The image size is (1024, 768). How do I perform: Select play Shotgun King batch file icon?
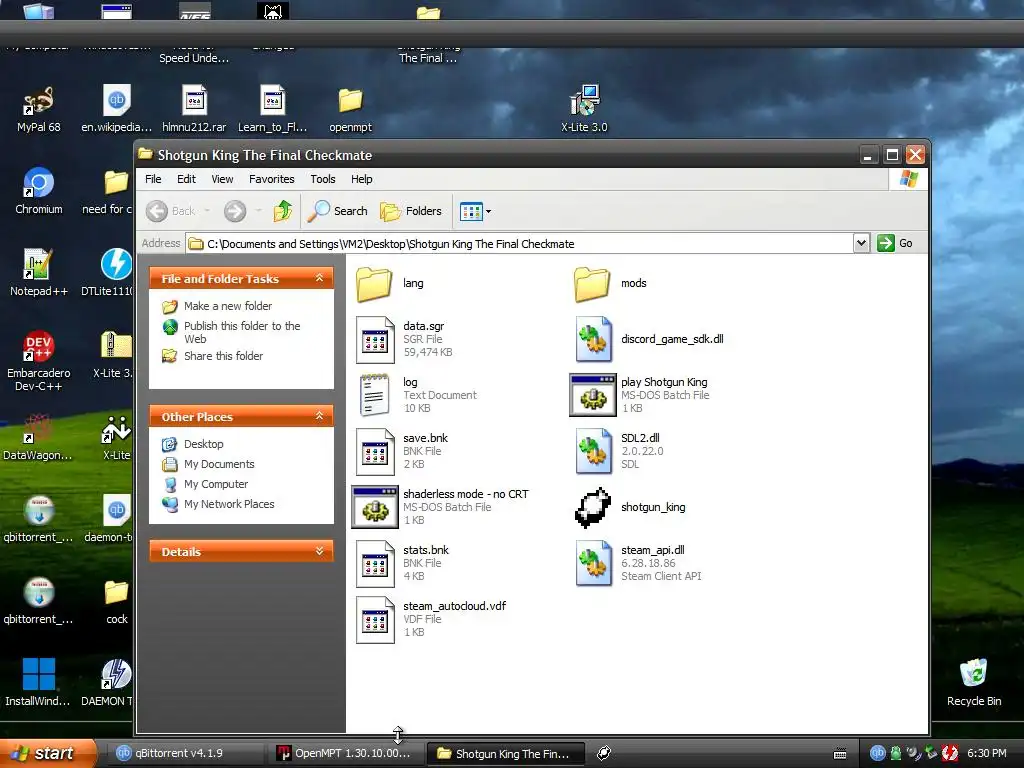[593, 395]
